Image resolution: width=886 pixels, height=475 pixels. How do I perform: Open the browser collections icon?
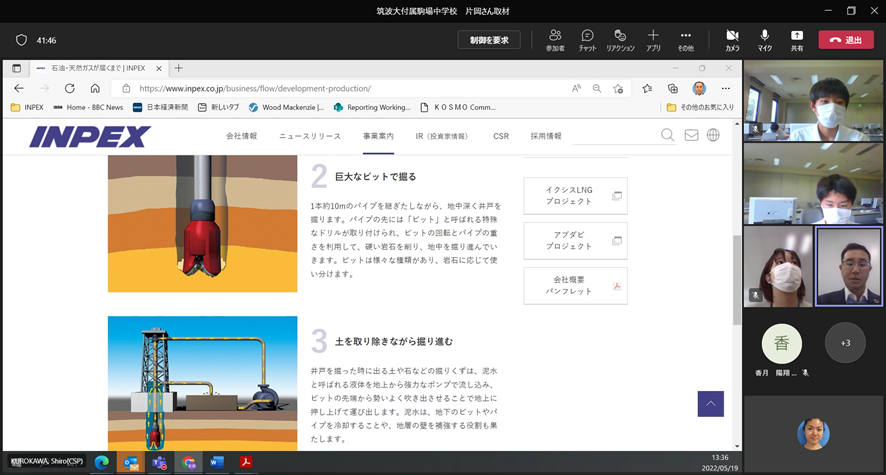672,88
